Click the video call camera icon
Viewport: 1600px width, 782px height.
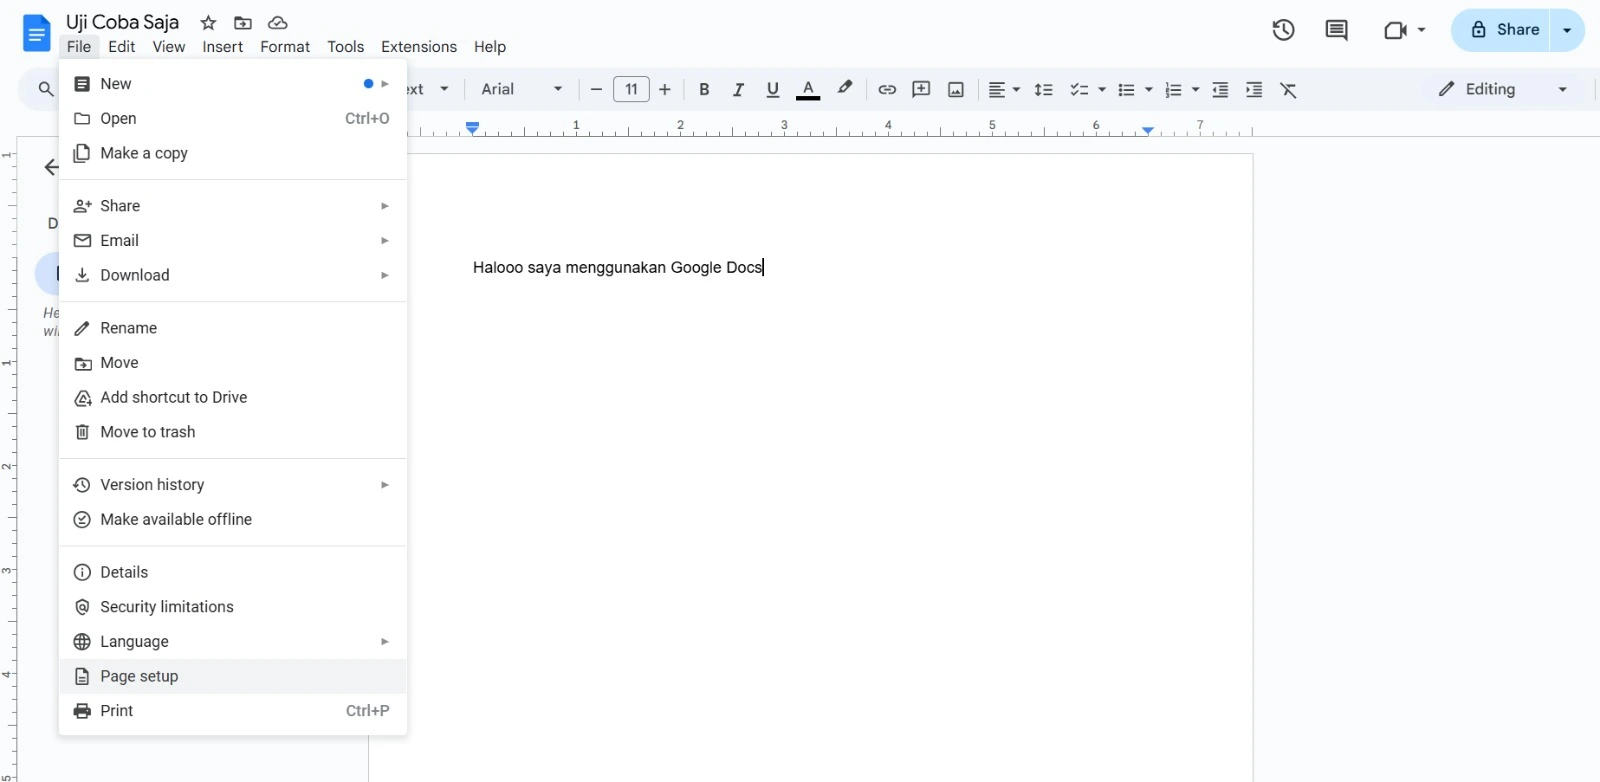(x=1396, y=30)
